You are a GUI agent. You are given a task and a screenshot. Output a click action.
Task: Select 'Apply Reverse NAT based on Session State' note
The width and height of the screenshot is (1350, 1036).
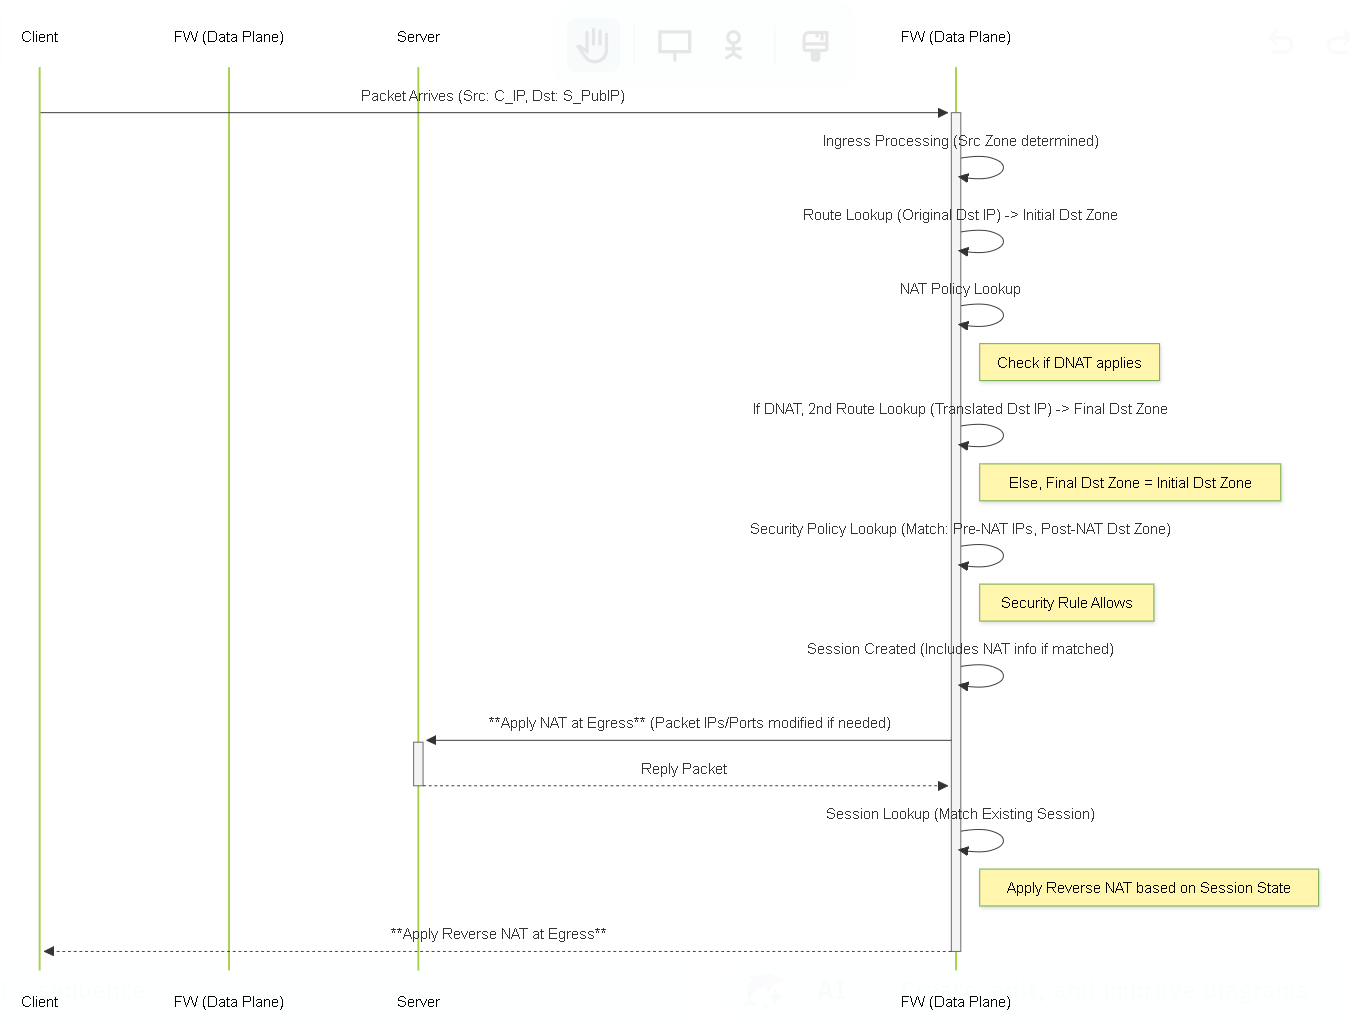tap(1149, 888)
